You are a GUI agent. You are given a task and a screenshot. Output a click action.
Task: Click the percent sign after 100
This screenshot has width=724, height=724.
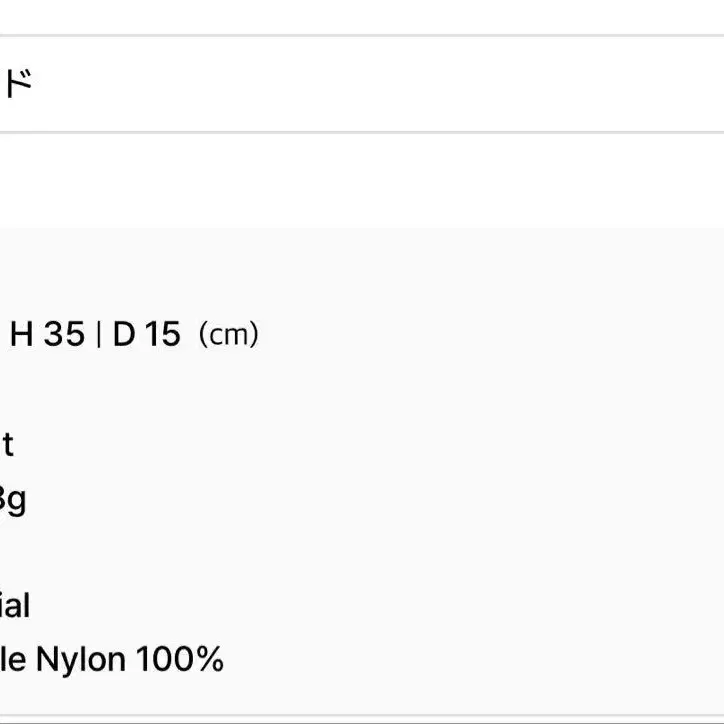(210, 660)
